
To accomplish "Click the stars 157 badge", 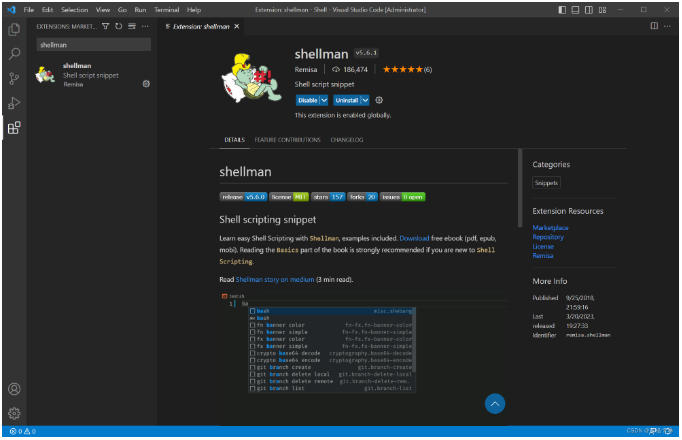I will [328, 197].
